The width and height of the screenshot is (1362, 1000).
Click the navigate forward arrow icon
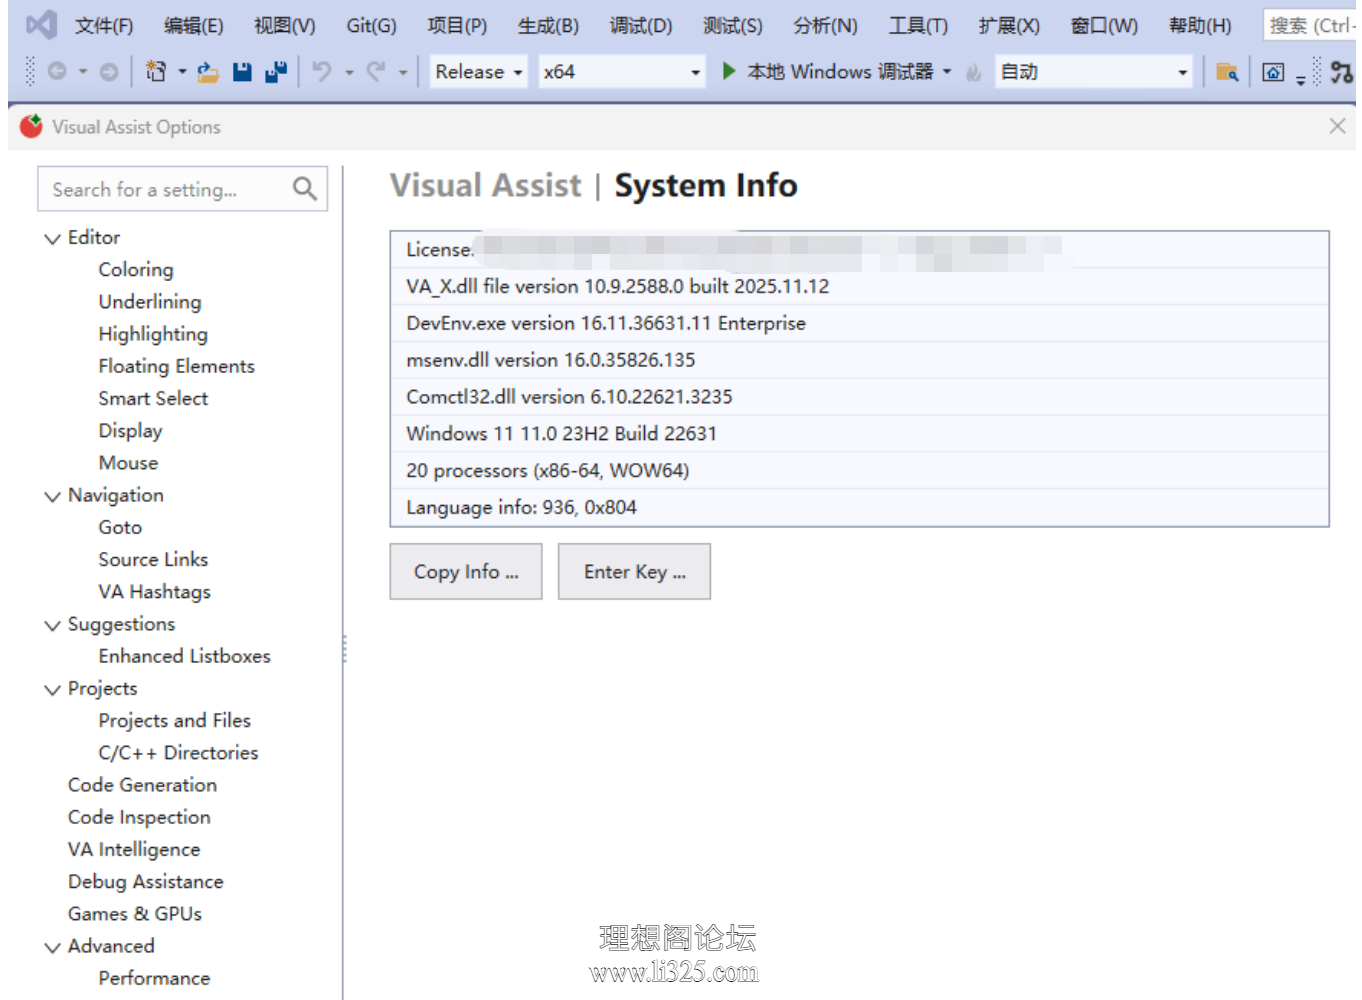click(109, 72)
